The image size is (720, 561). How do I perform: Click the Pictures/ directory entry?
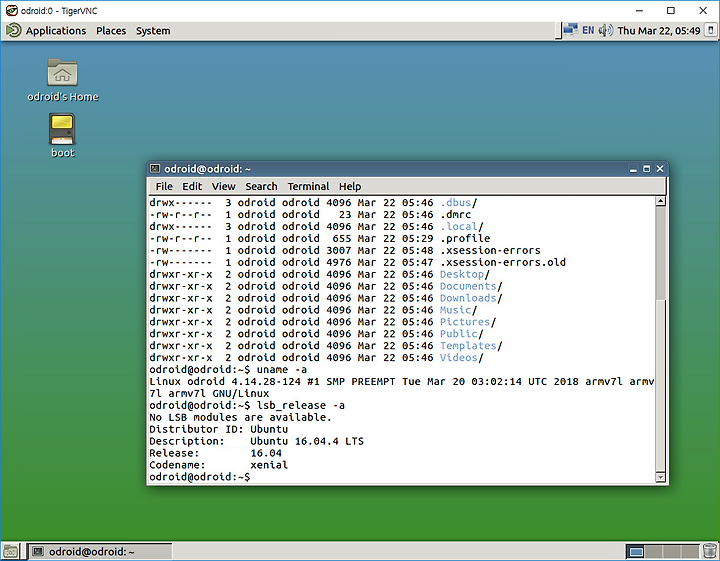[x=468, y=322]
